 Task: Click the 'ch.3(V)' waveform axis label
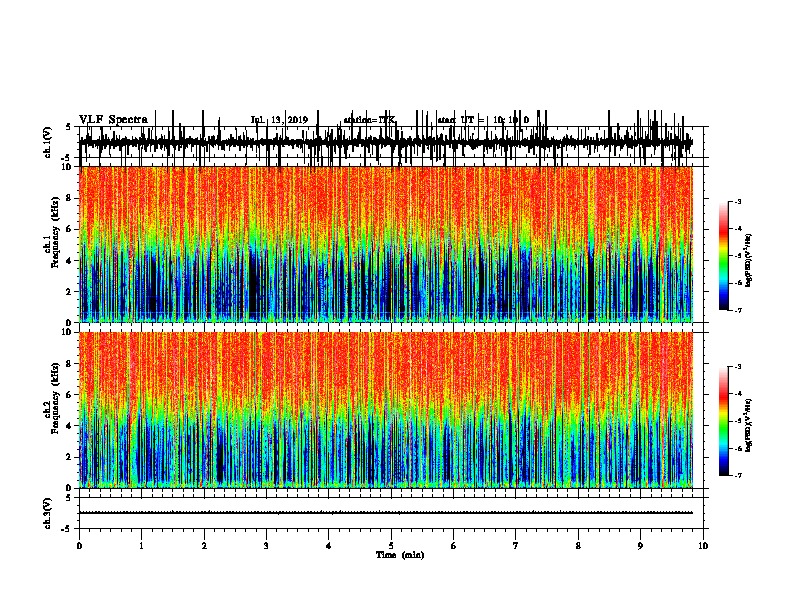tap(48, 513)
